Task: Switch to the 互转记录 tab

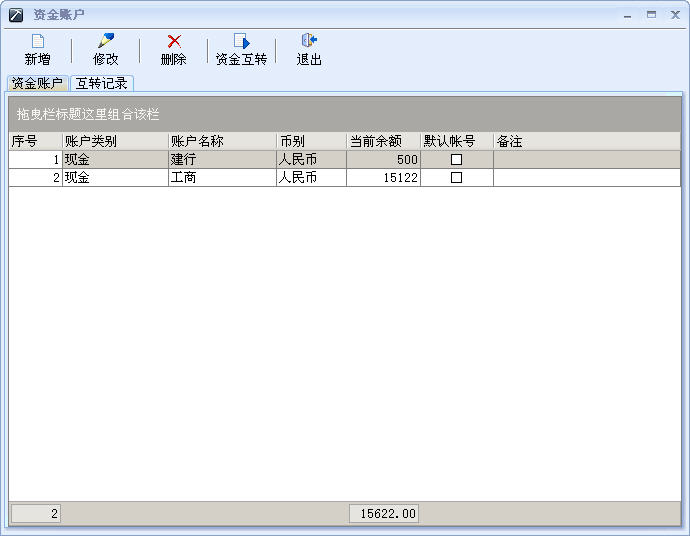Action: 102,83
